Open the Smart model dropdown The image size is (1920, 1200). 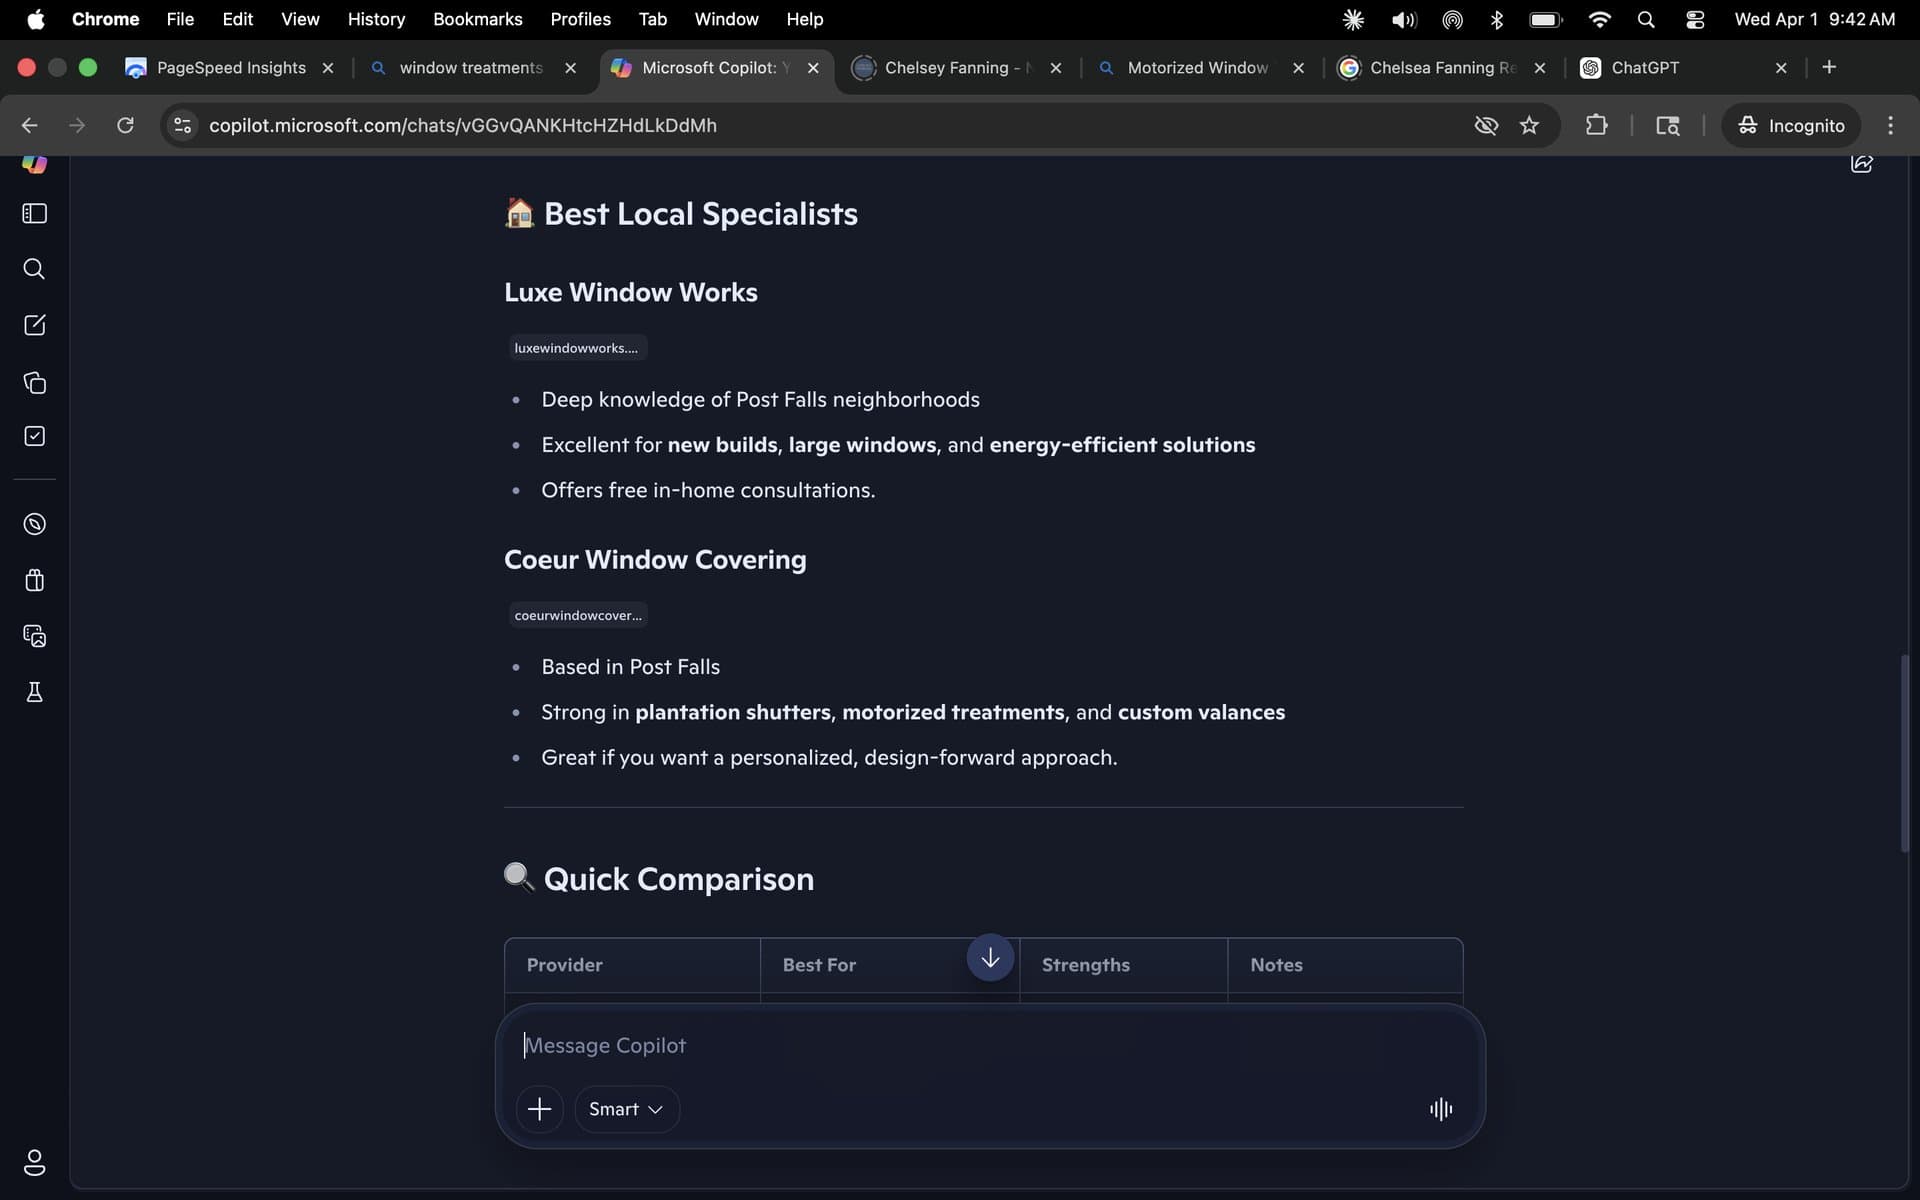pos(625,1108)
